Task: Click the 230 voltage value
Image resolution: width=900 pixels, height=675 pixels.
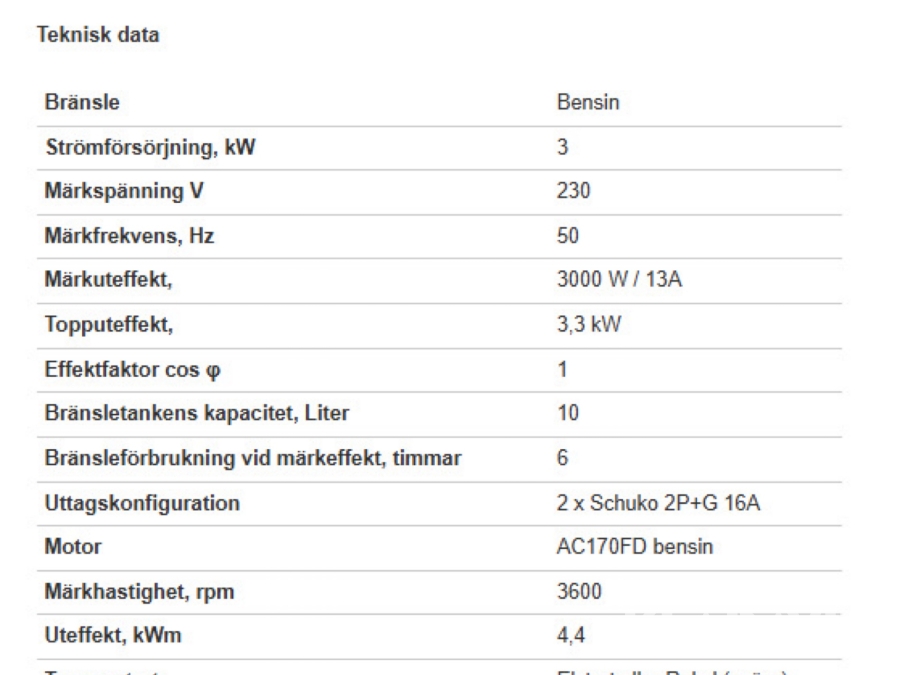Action: (569, 193)
